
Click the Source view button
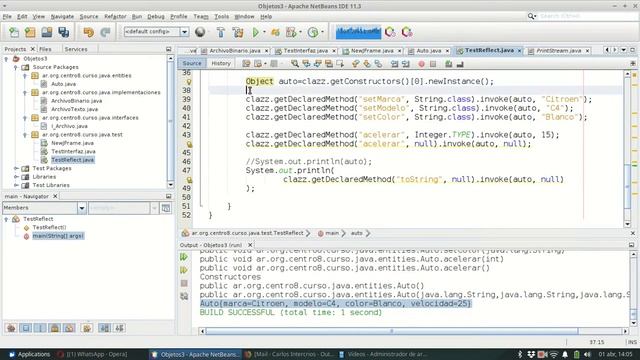tap(192, 63)
